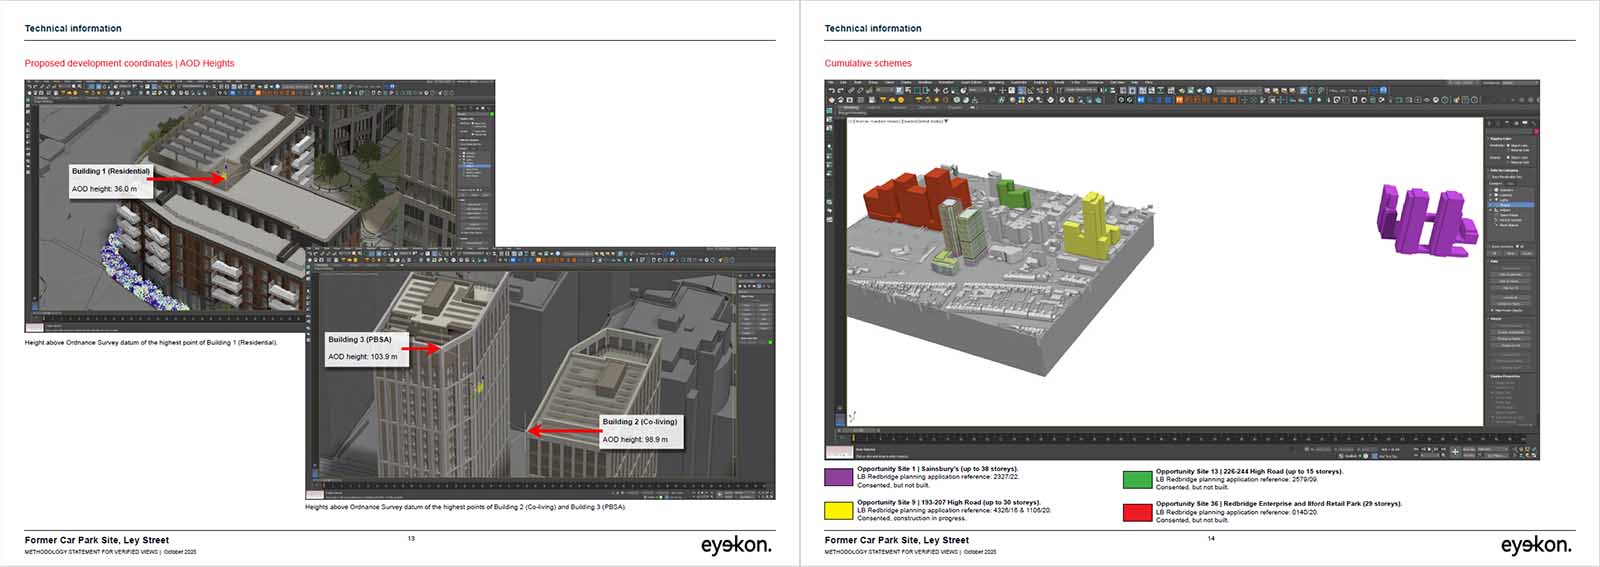This screenshot has width=1600, height=567.
Task: Open the Rendering menu in Cumulative schemes screenshot
Action: click(996, 83)
